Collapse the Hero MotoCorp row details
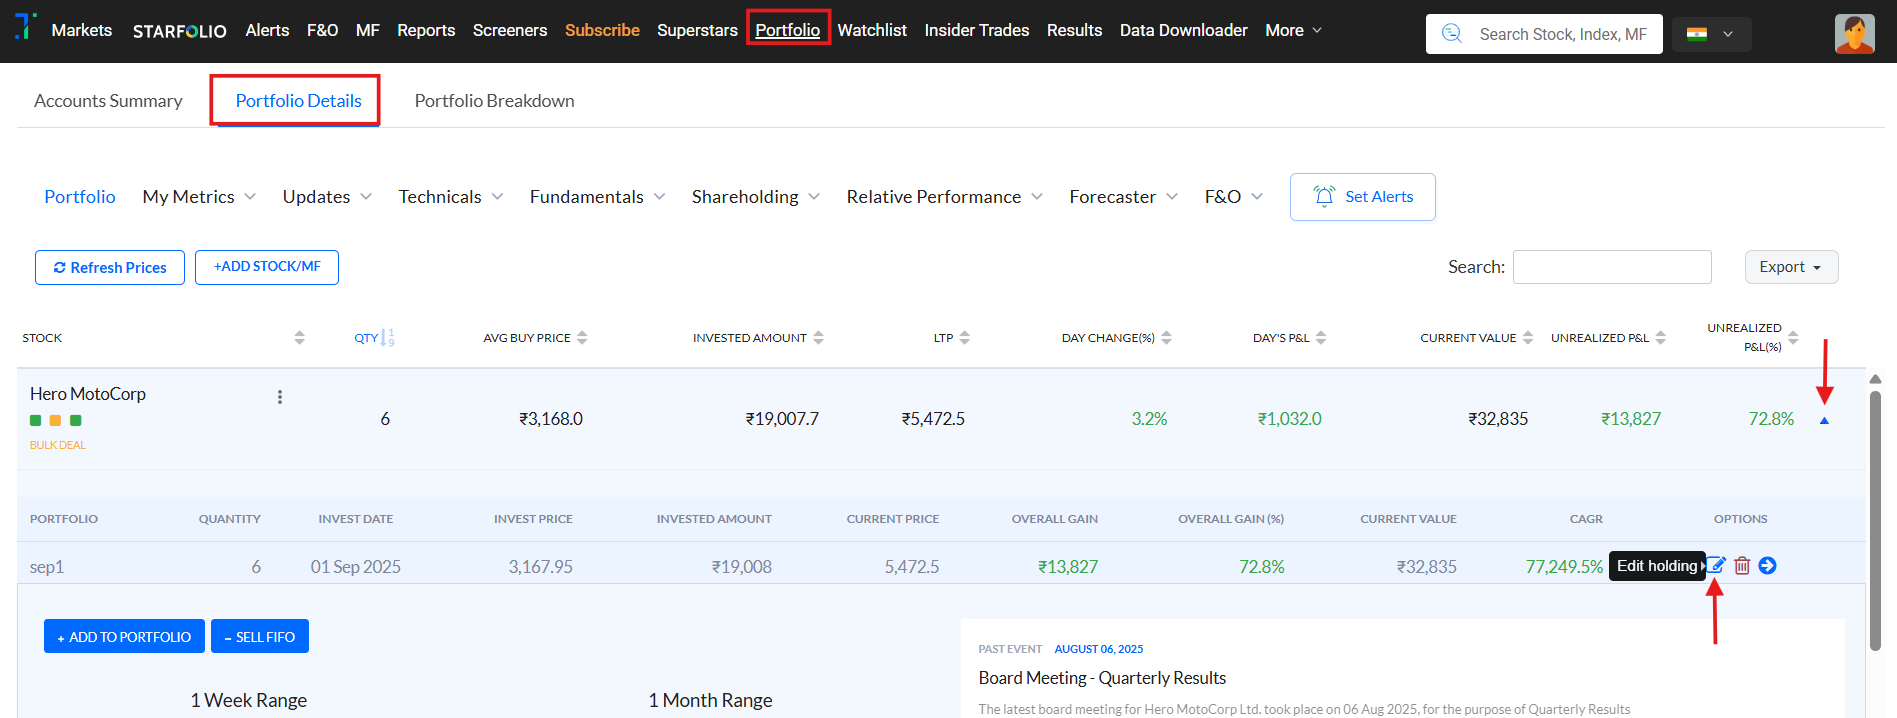 click(1824, 421)
